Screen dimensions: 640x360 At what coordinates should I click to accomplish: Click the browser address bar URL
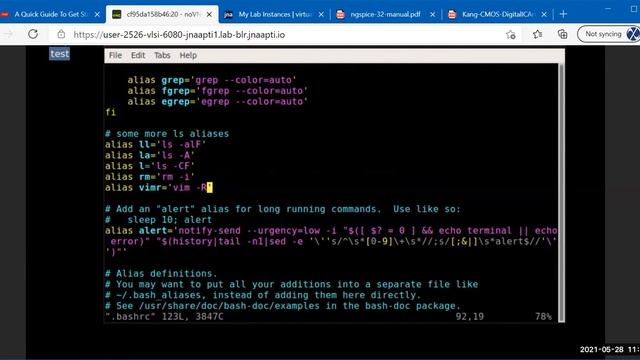[179, 35]
